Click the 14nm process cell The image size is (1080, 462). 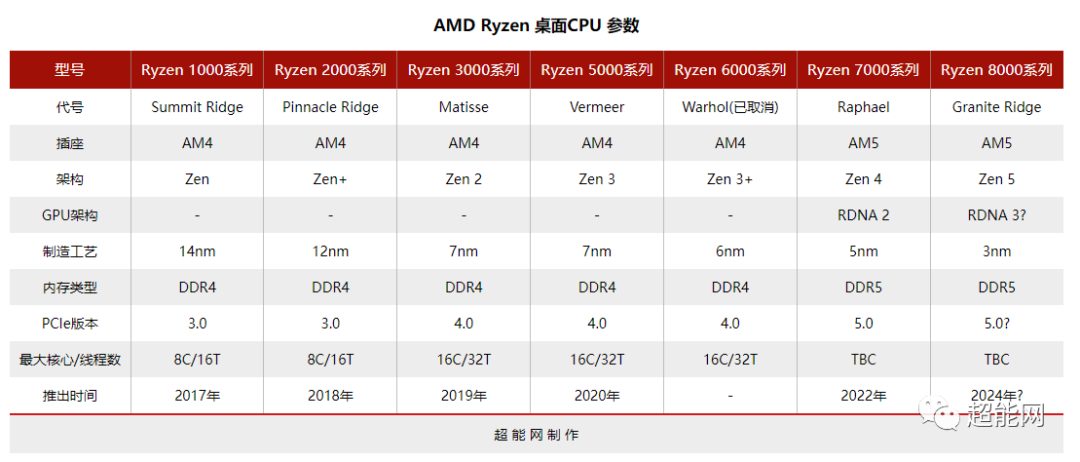pyautogui.click(x=197, y=251)
